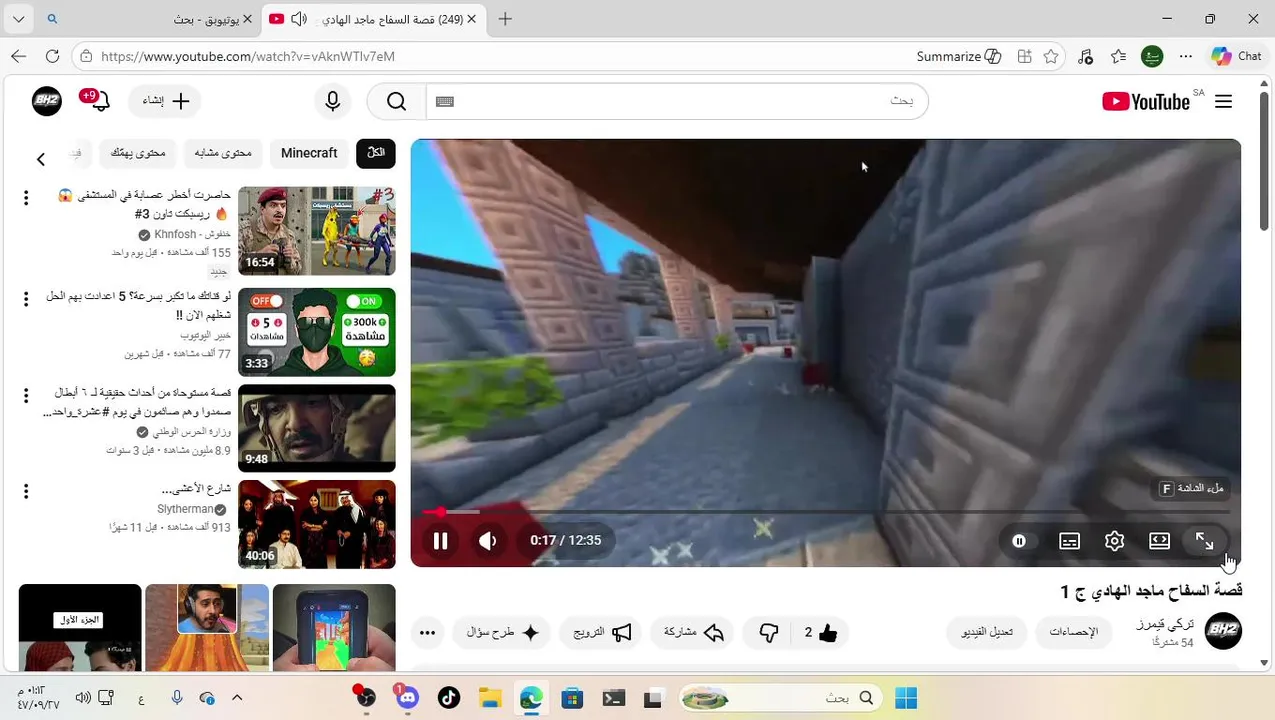Open the Edge profile avatar
Viewport: 1275px width, 720px height.
pyautogui.click(x=1152, y=56)
